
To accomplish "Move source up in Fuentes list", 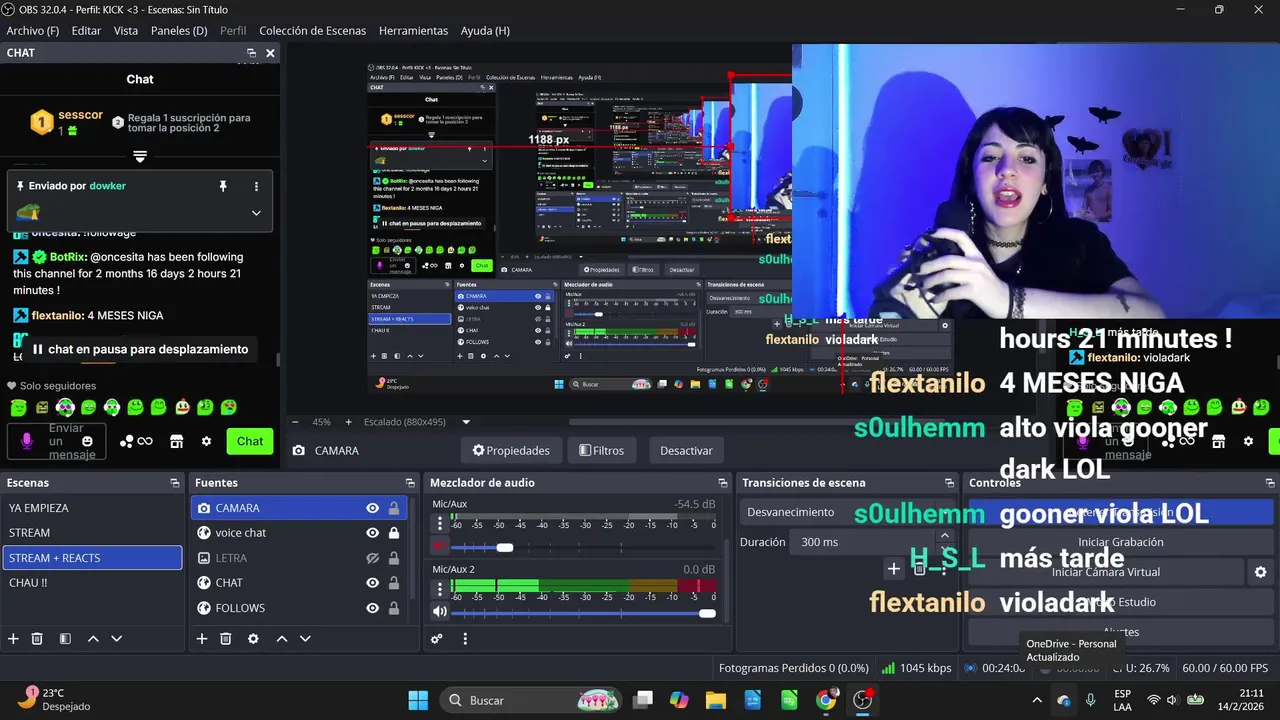I will click(x=282, y=639).
